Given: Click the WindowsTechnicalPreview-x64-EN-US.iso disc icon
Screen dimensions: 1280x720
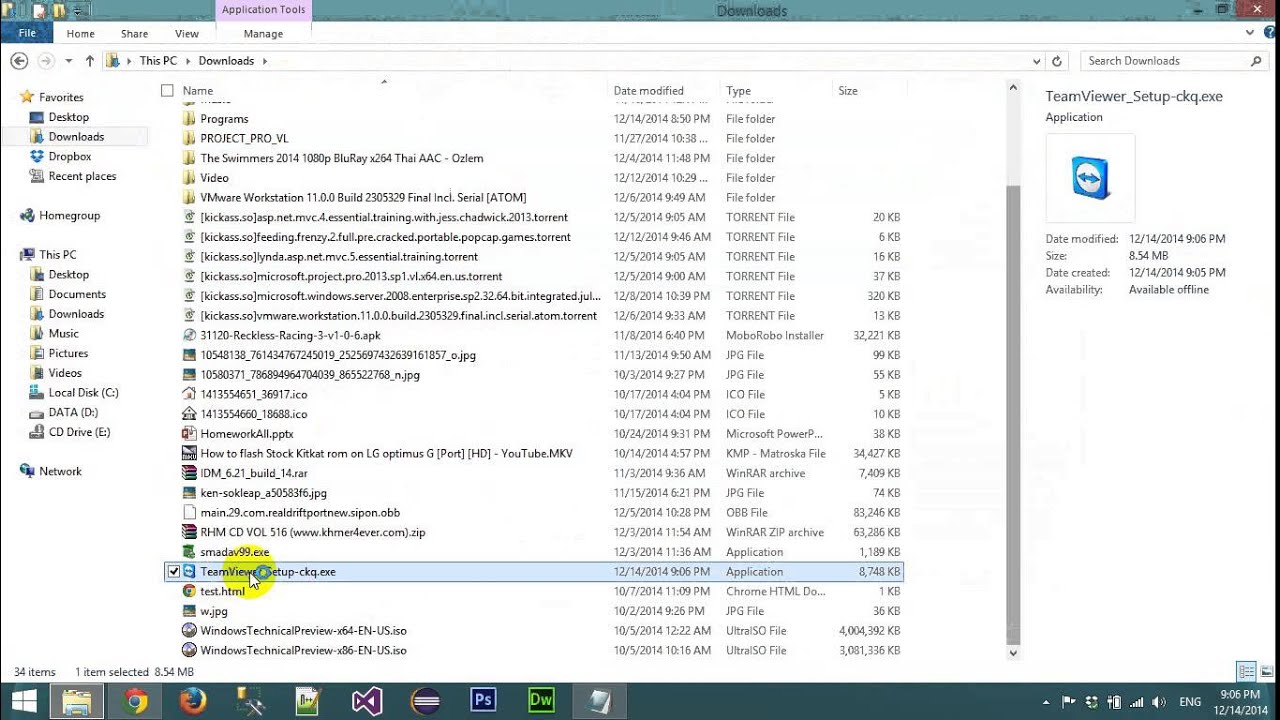Looking at the screenshot, I should pyautogui.click(x=190, y=631).
